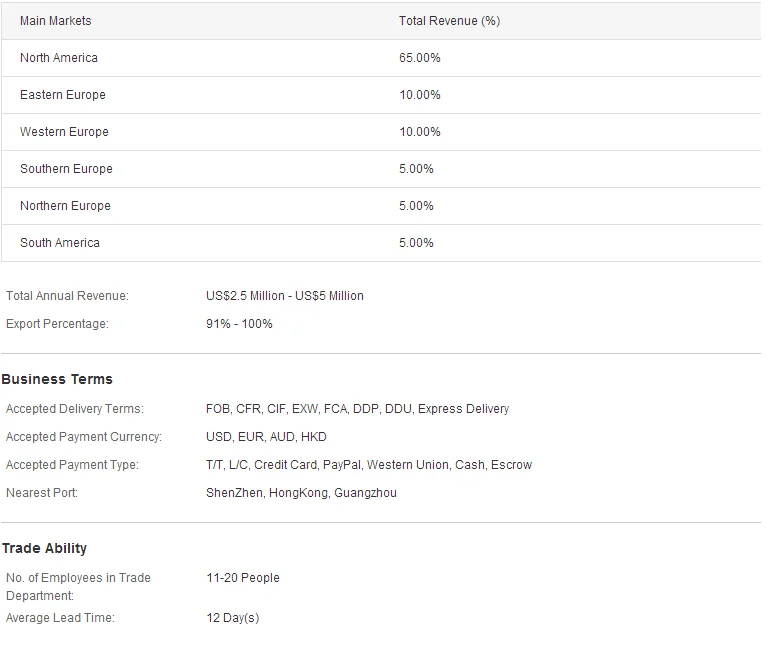Image resolution: width=778 pixels, height=645 pixels.
Task: Select the Western Europe market cell
Action: pyautogui.click(x=64, y=132)
